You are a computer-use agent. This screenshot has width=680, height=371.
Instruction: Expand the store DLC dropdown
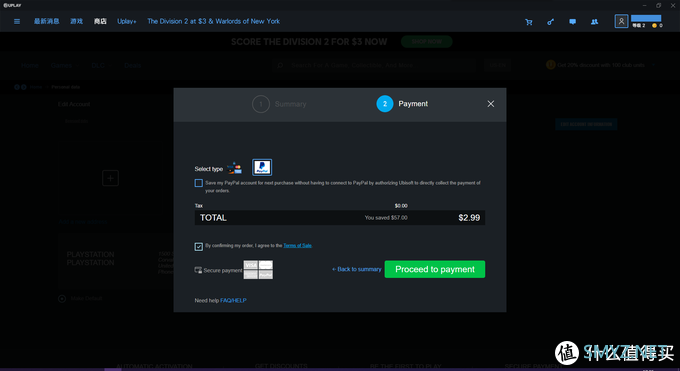click(x=100, y=66)
